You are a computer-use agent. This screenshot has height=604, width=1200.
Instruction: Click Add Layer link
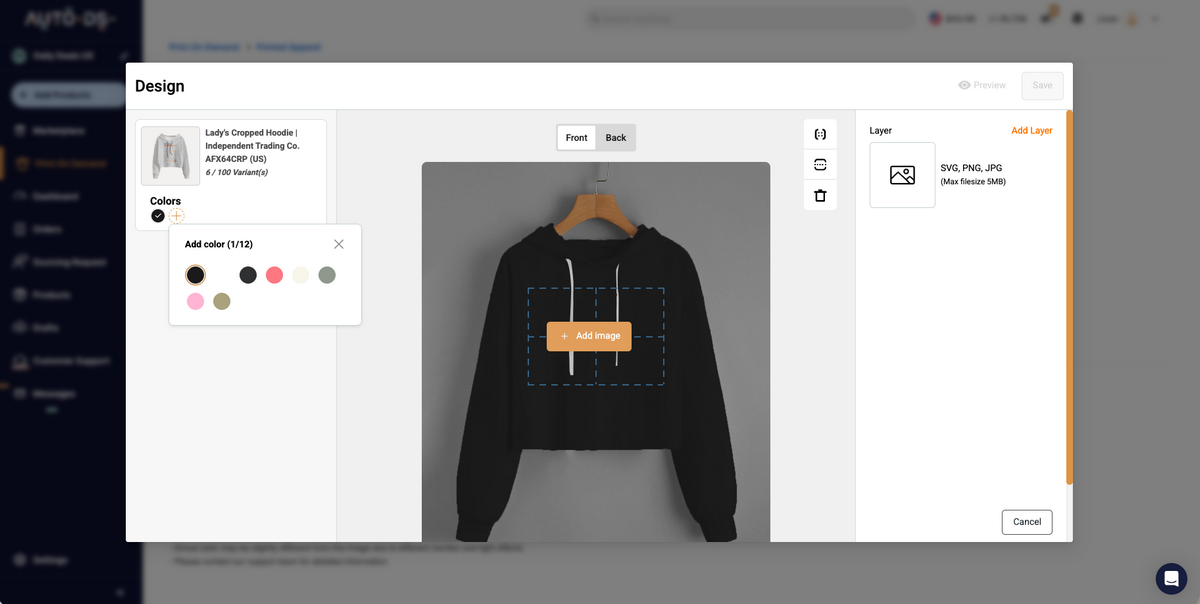1031,131
